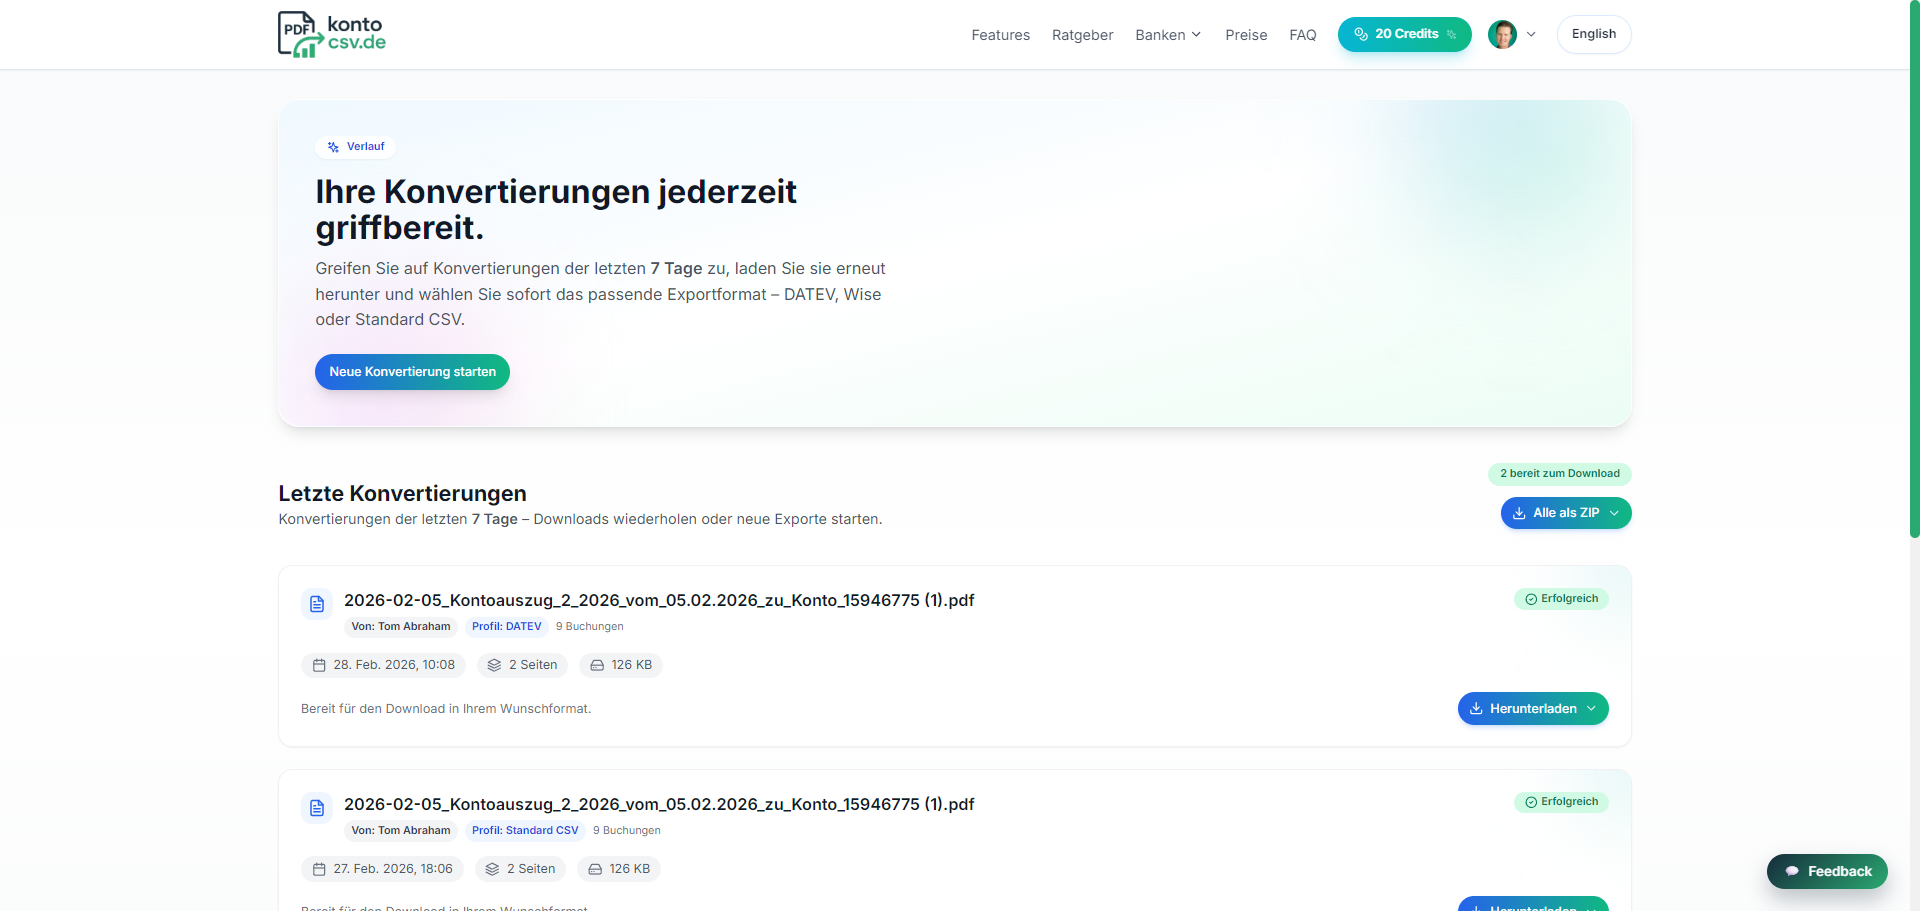
Task: Click the calendar icon beside 28. Feb. 2026
Action: click(x=320, y=665)
